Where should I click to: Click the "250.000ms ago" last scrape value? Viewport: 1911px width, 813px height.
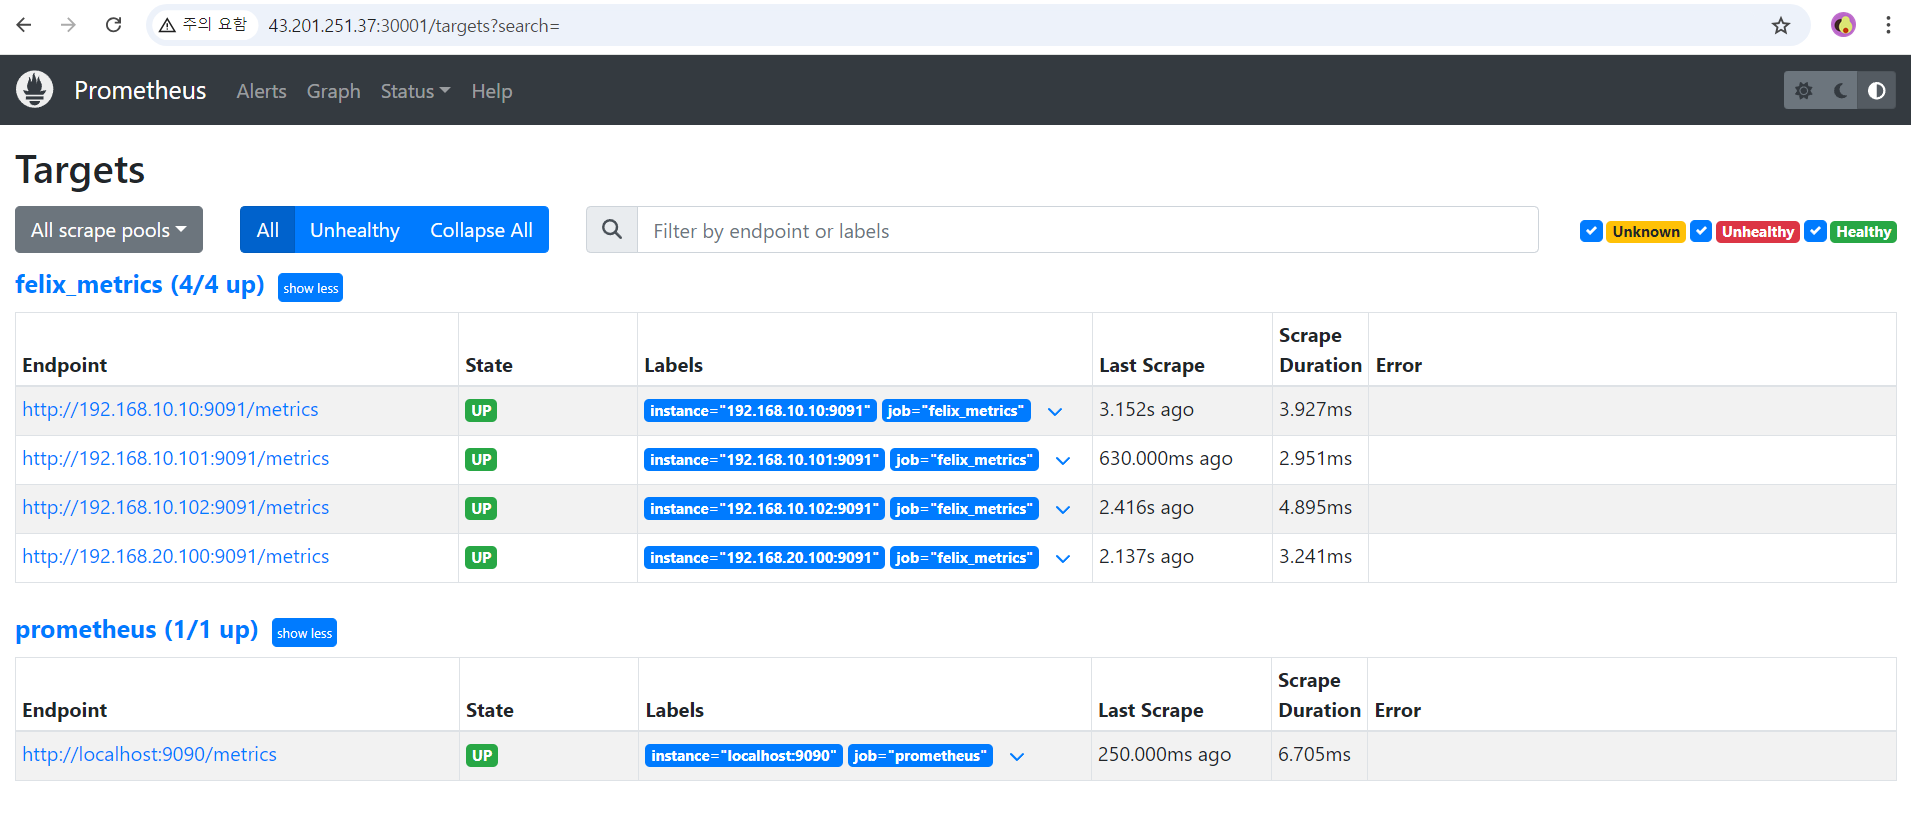point(1164,754)
